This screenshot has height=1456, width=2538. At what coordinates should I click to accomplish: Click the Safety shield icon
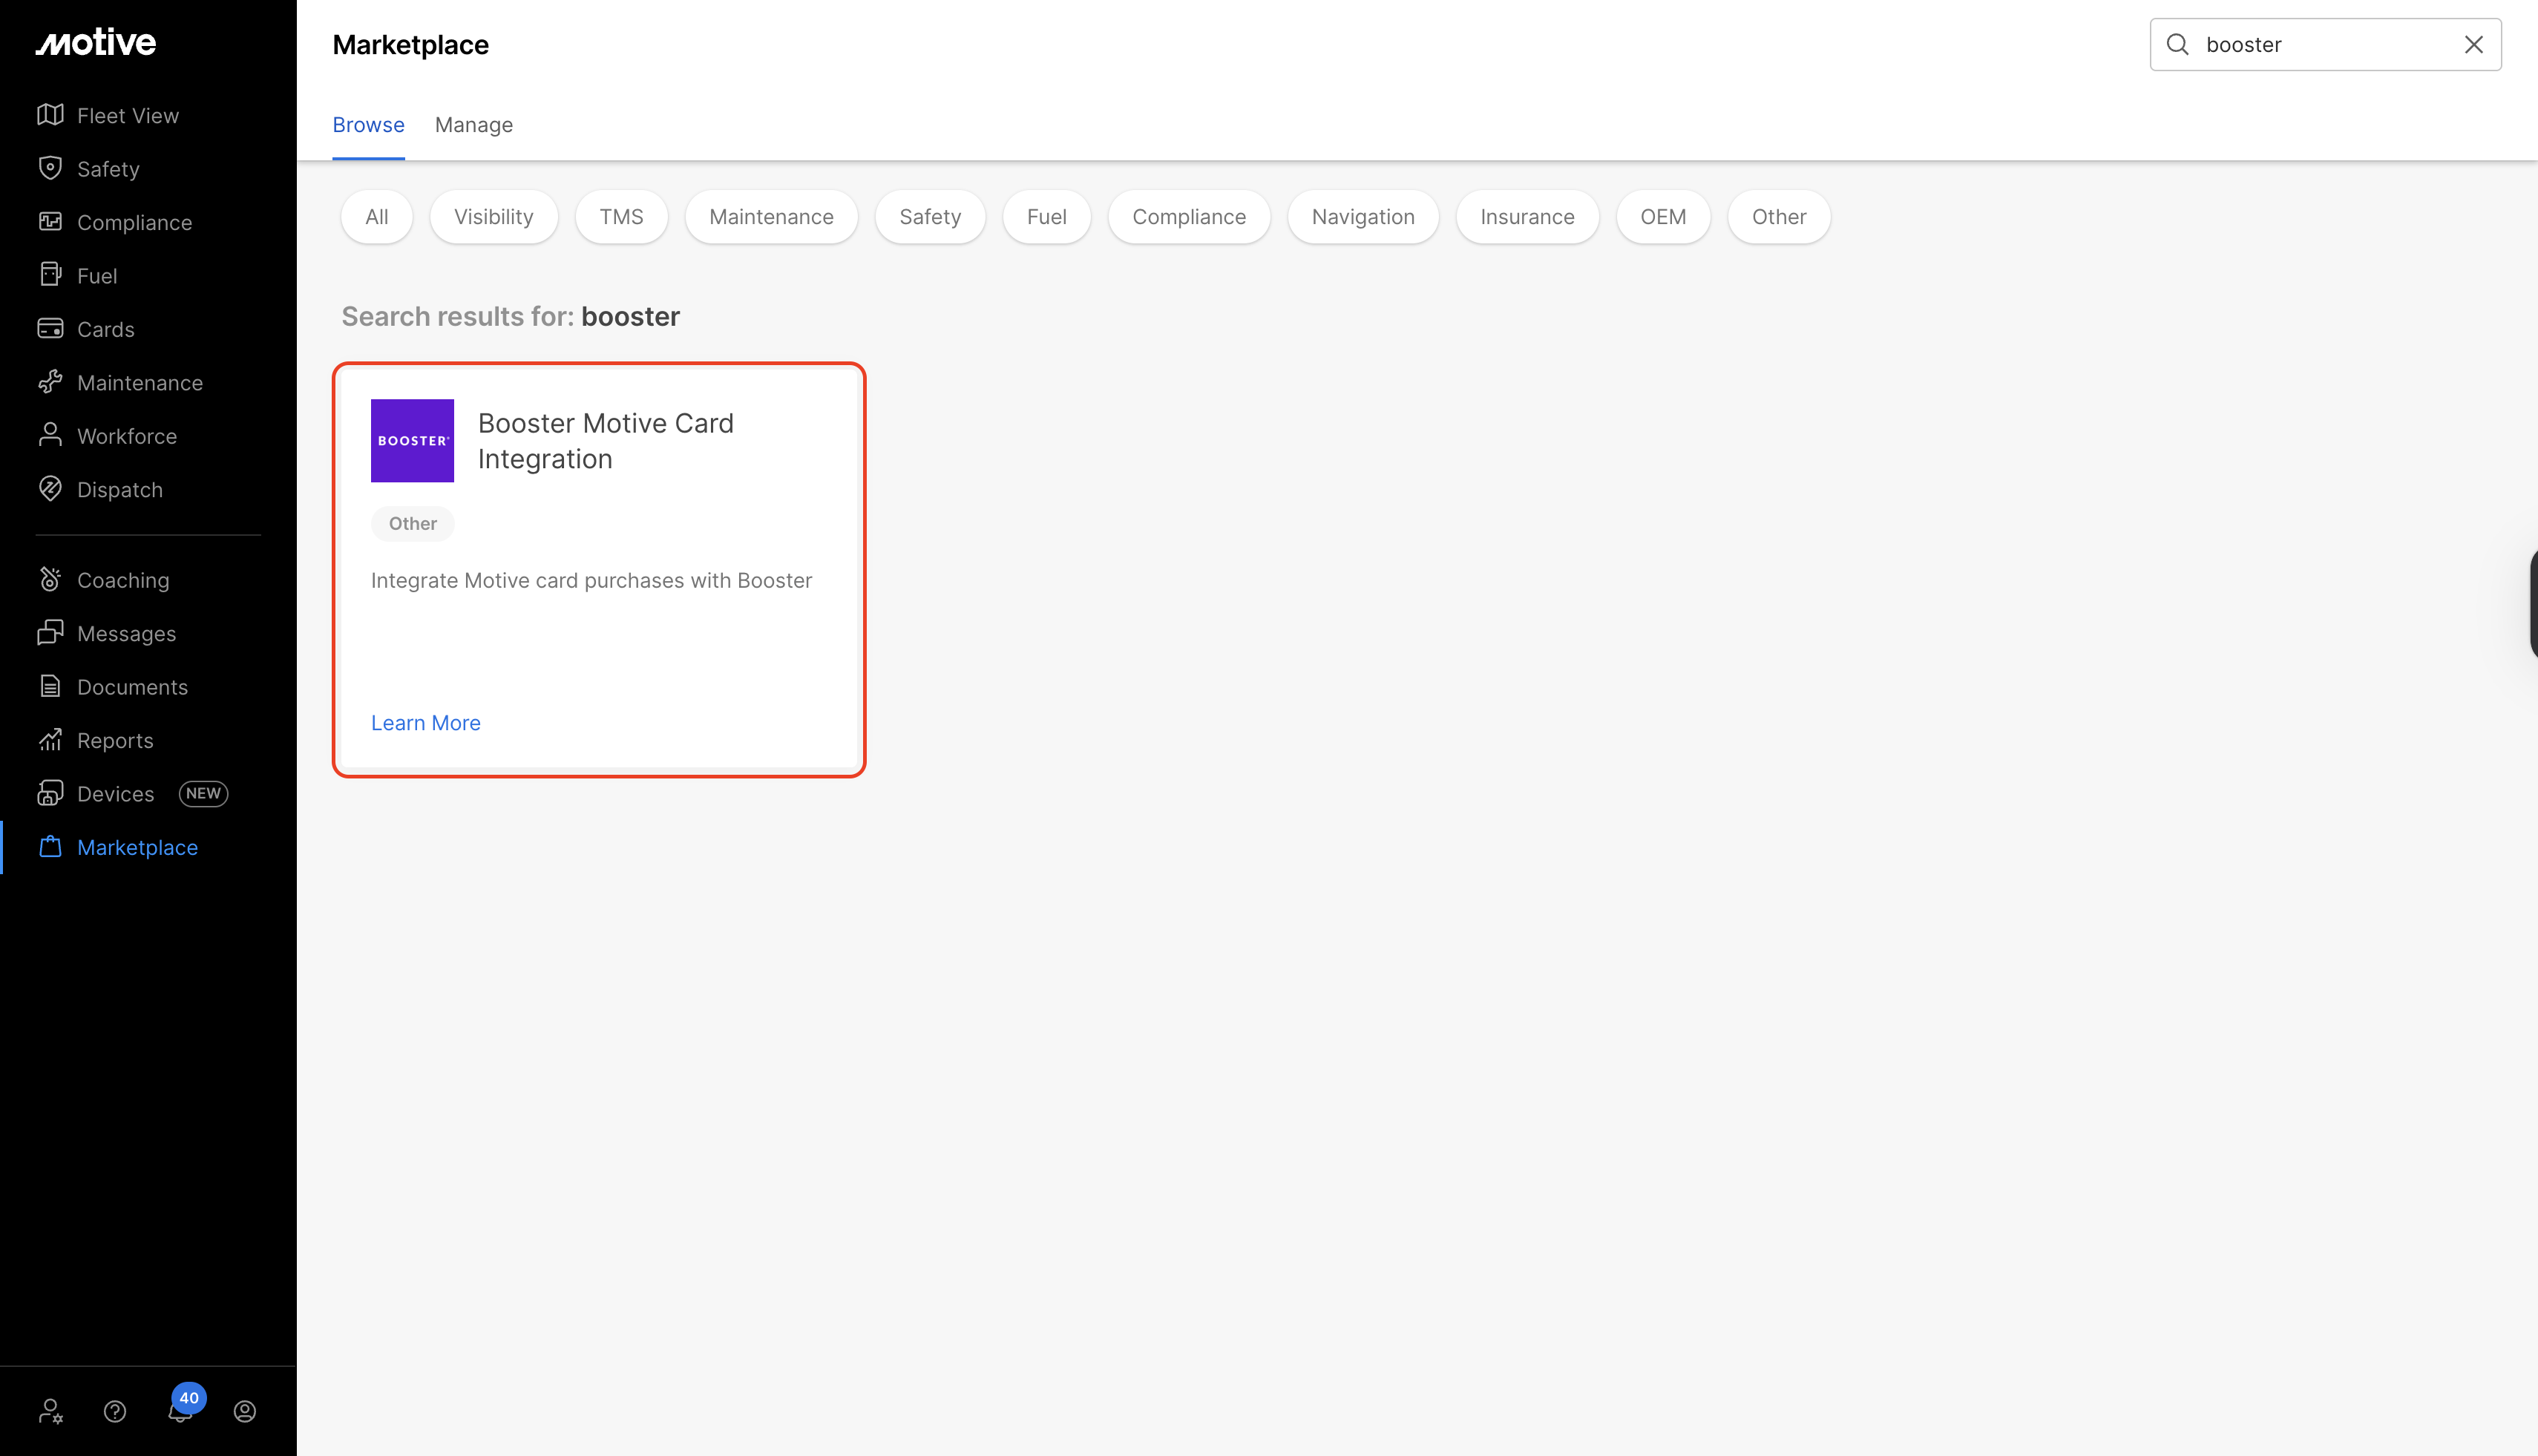pyautogui.click(x=50, y=168)
